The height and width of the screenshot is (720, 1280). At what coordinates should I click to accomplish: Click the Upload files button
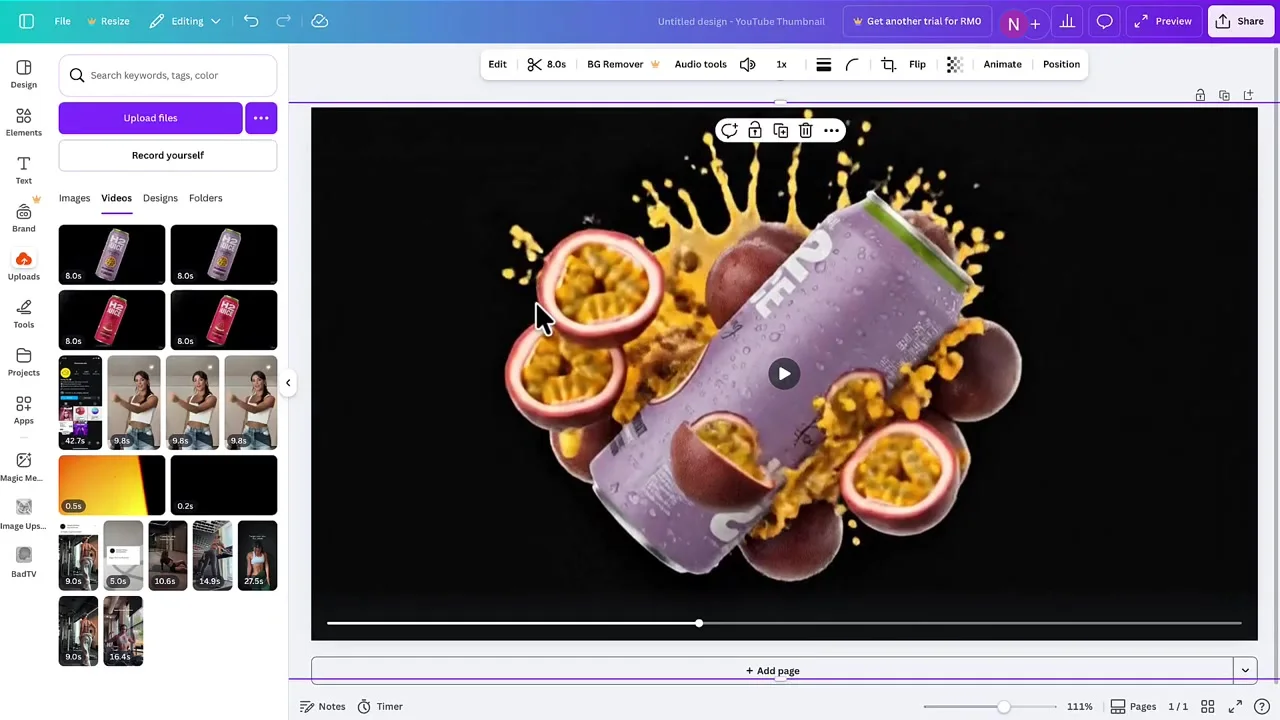point(150,118)
